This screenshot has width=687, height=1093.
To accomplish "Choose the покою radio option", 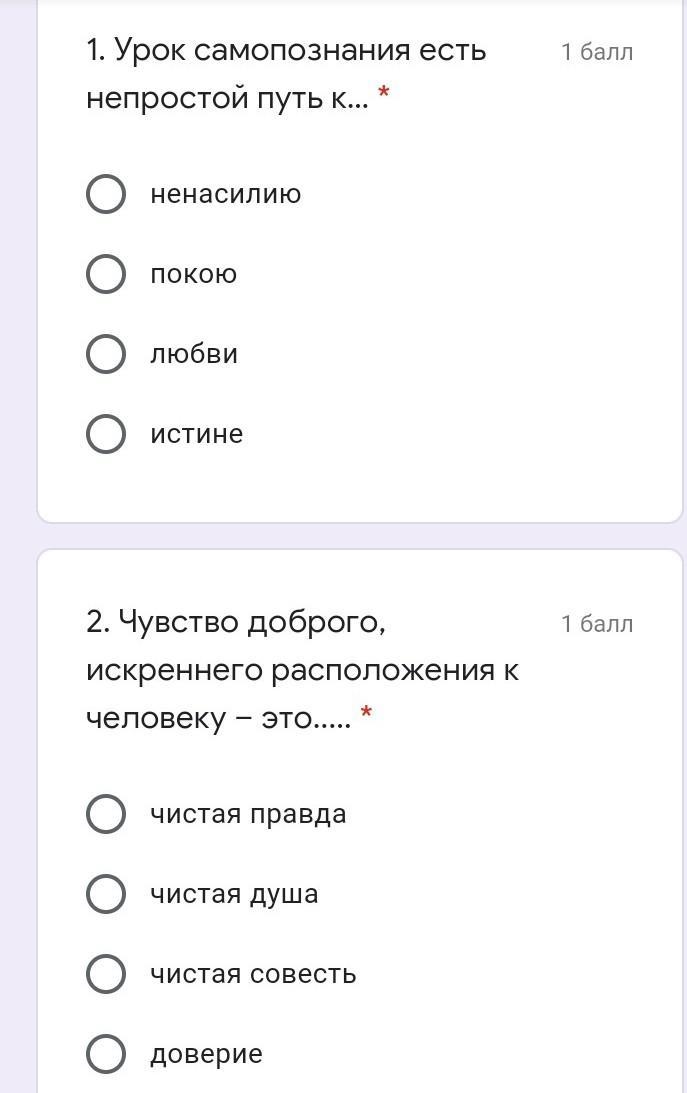I will 106,273.
